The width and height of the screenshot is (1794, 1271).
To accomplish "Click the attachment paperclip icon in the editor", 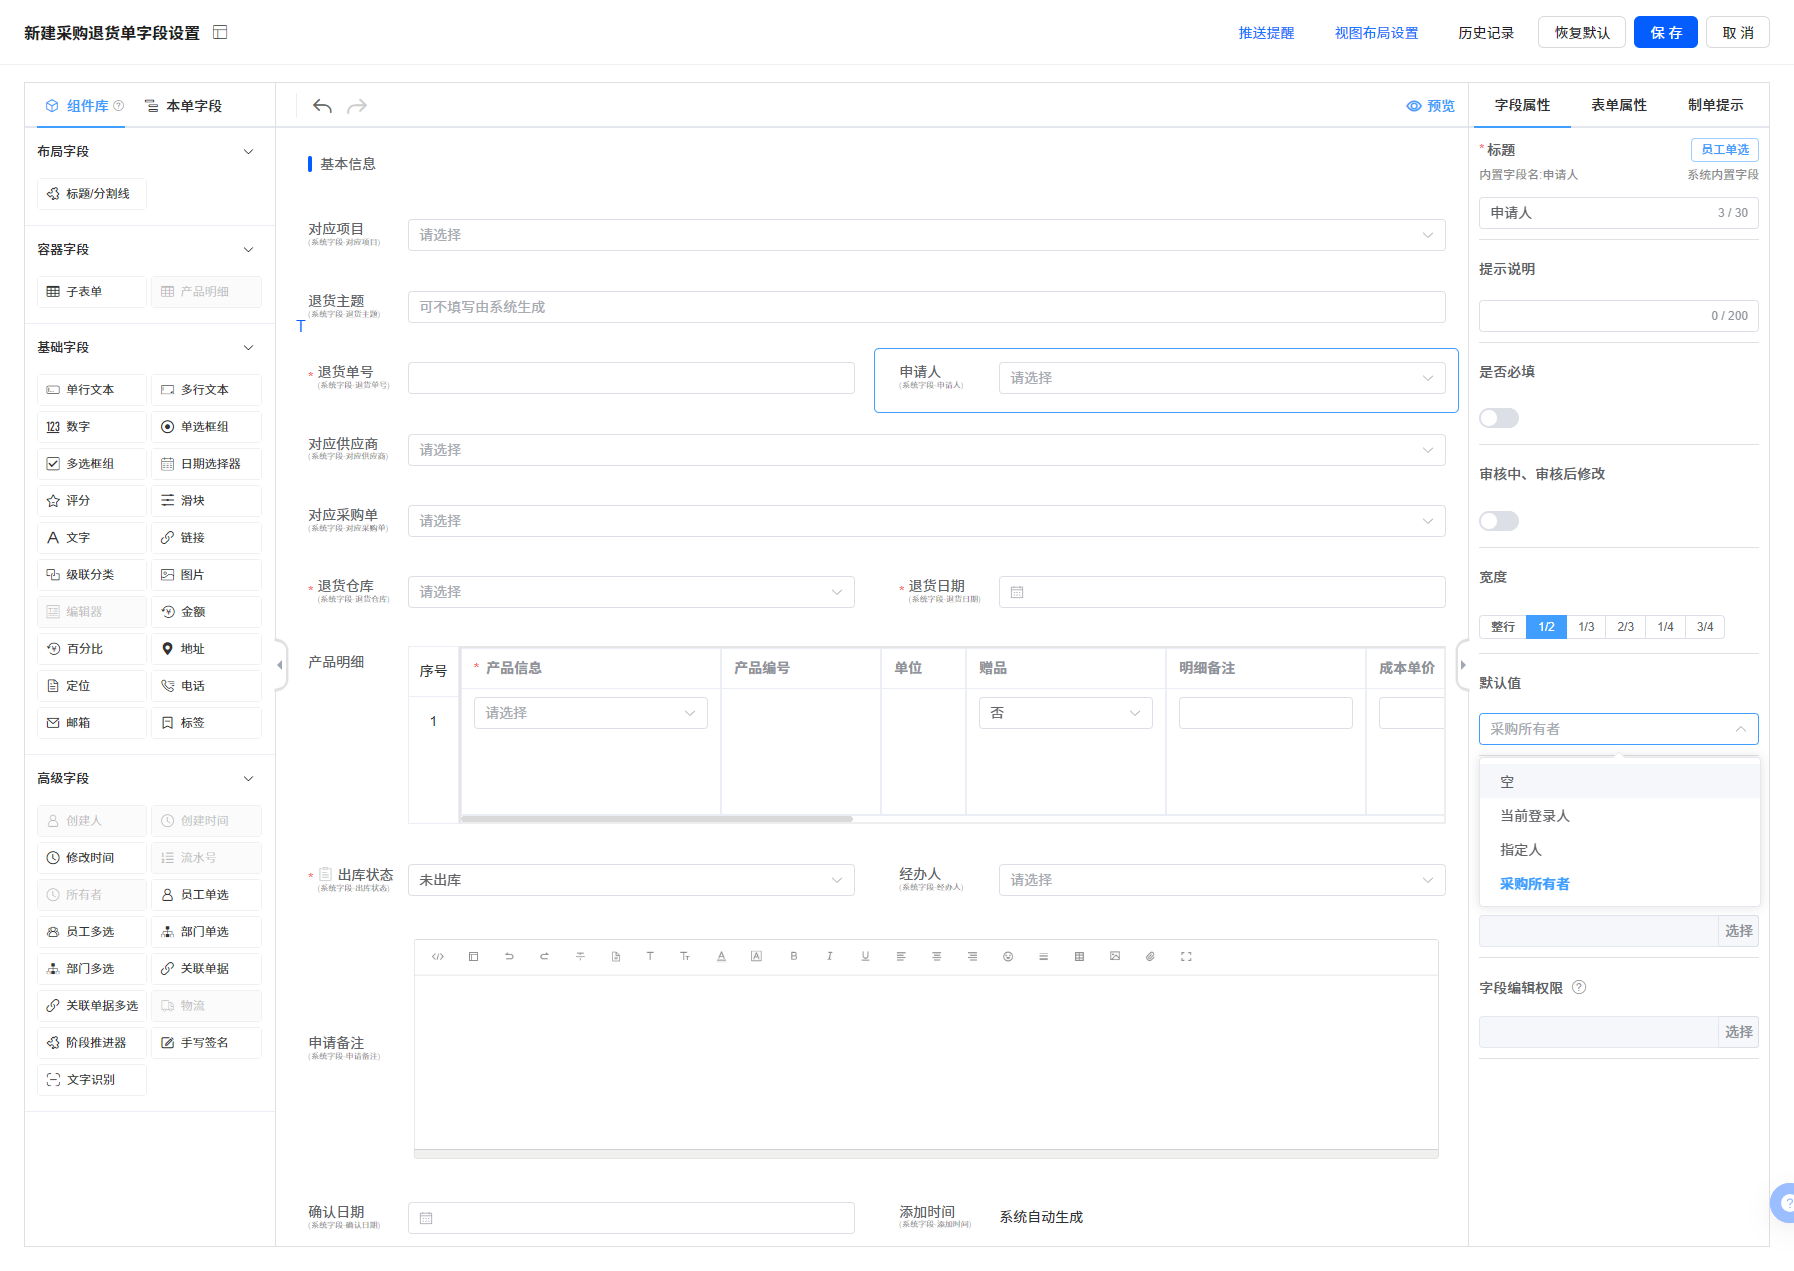I will [x=1150, y=957].
